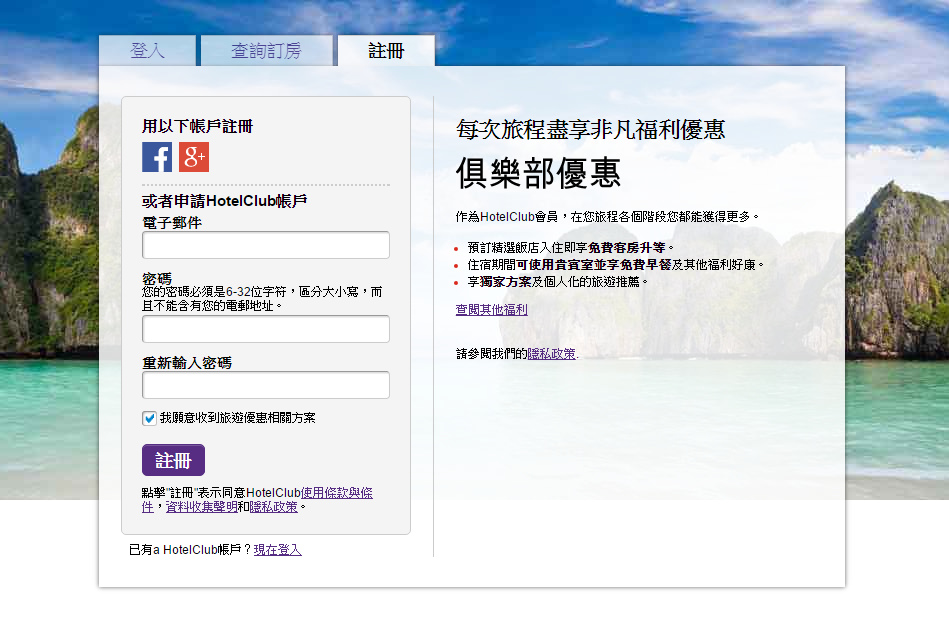Image resolution: width=949 pixels, height=619 pixels.
Task: Sign up with the Google+ icon
Action: click(x=193, y=157)
